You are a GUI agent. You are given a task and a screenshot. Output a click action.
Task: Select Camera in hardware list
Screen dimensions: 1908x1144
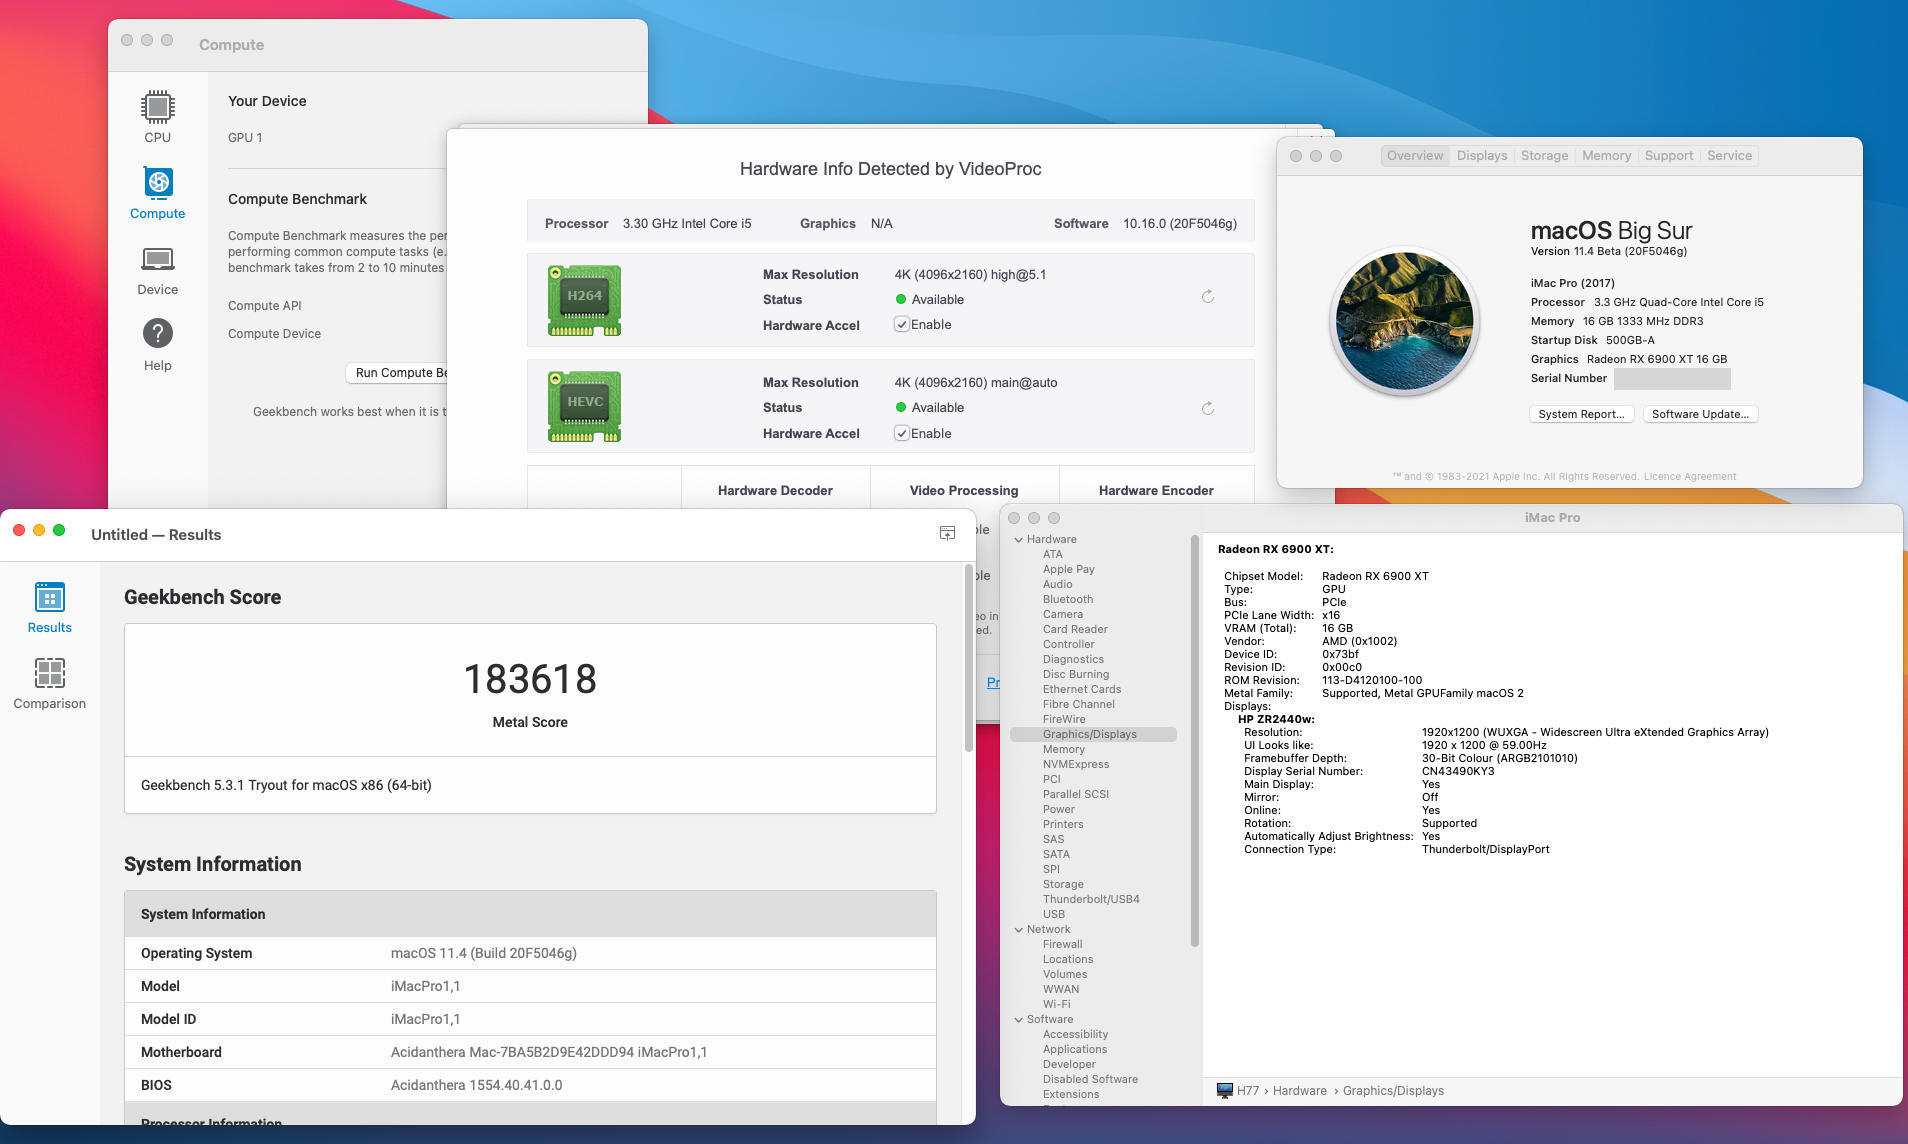(x=1063, y=615)
